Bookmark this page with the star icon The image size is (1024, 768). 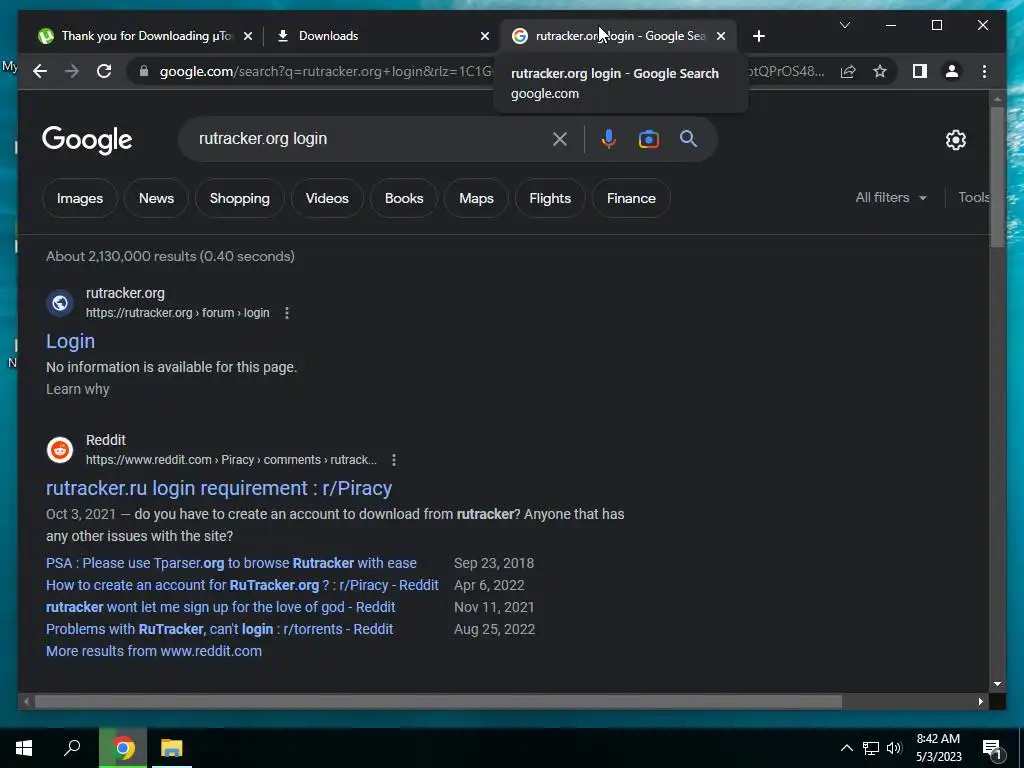pyautogui.click(x=880, y=71)
